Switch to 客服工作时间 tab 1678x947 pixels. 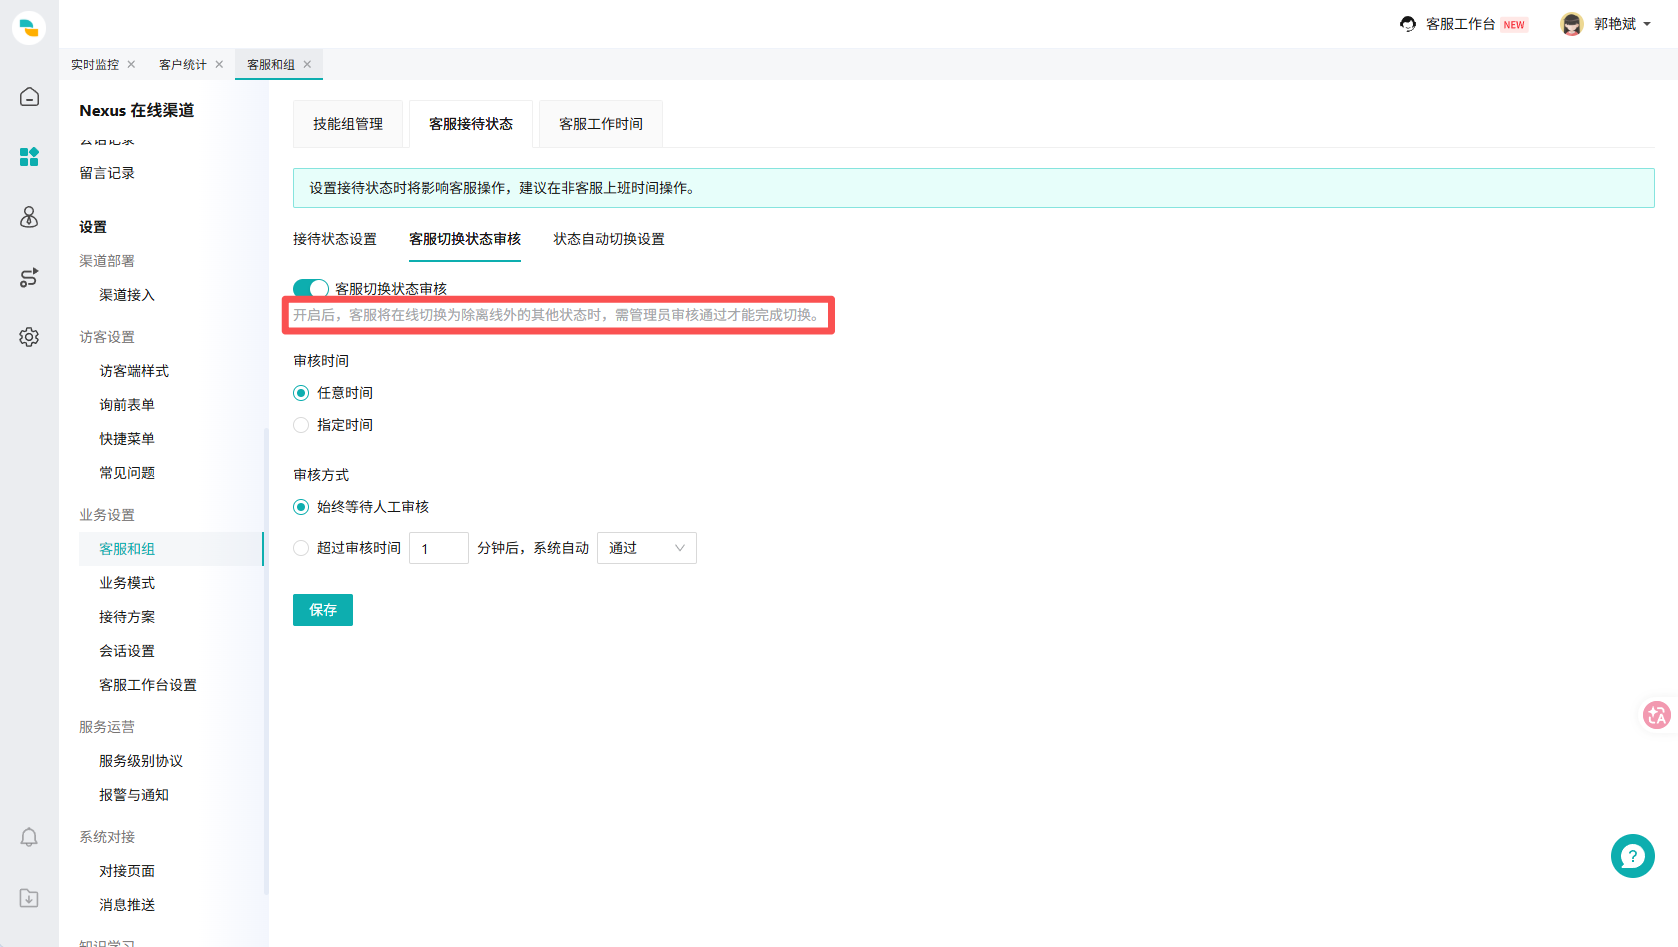[601, 124]
